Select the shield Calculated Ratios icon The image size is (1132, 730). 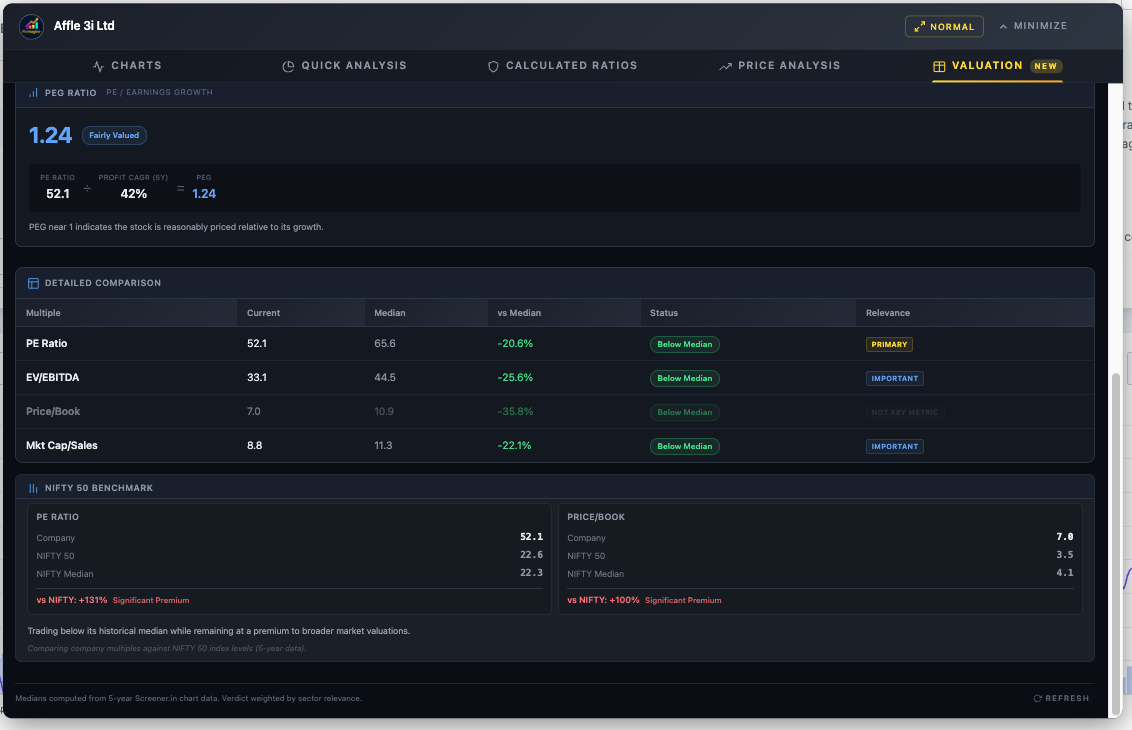(493, 65)
